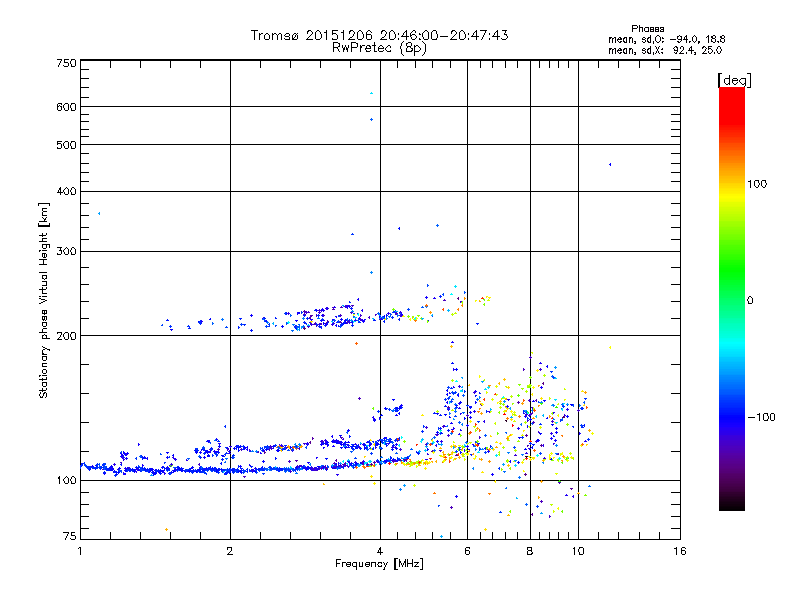Click the '[deg]' colorbar unit label
Viewport: 800px width, 600px height.
click(x=734, y=80)
